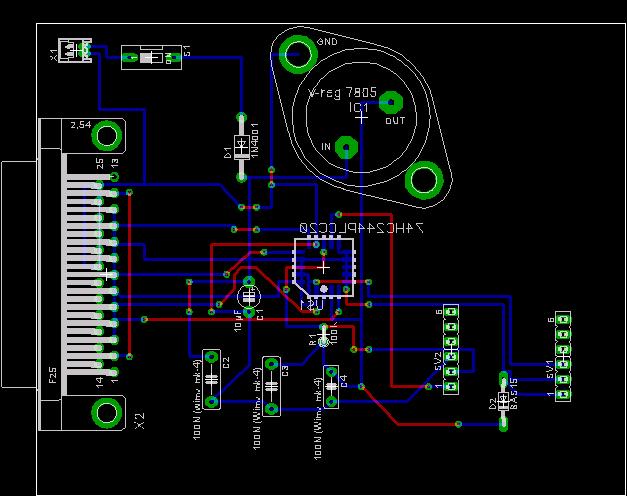Select the 'V-reg 7805' label text
Screen dimensions: 627x496
coord(342,93)
